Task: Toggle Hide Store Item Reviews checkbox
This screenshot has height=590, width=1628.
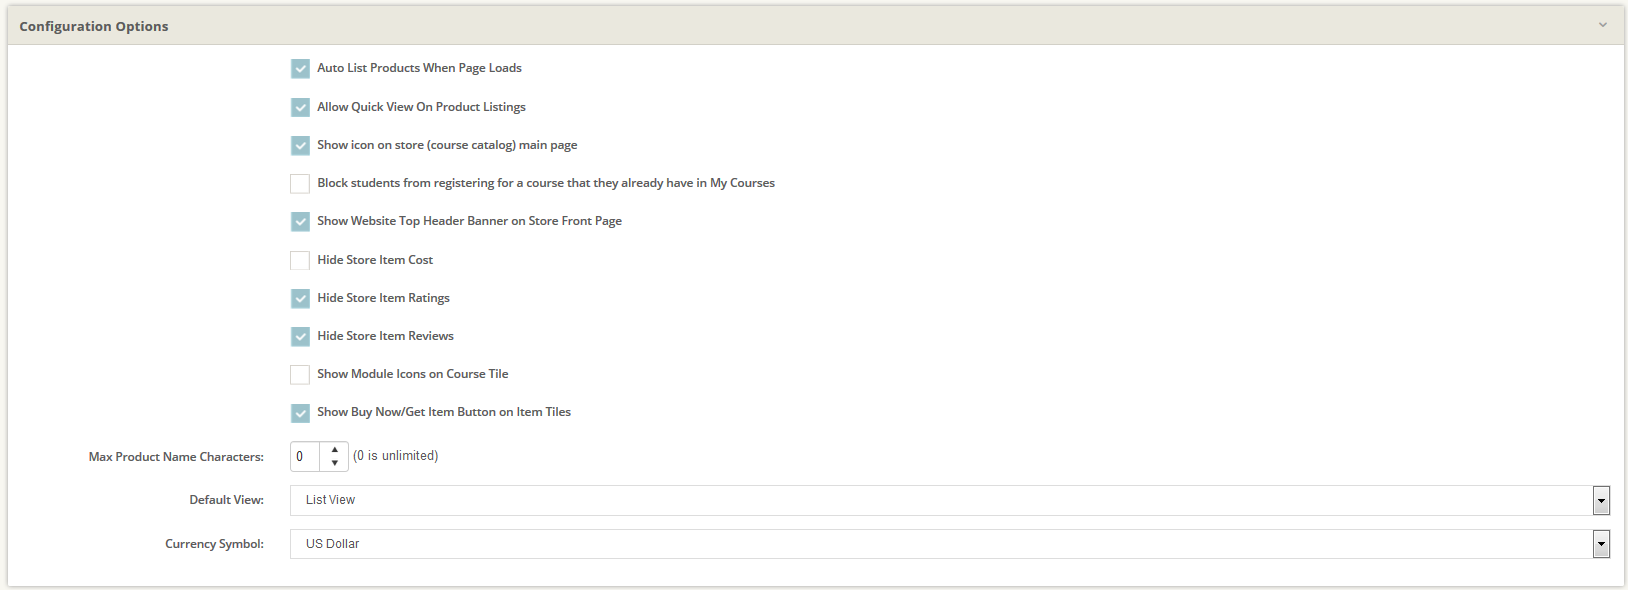Action: click(300, 336)
